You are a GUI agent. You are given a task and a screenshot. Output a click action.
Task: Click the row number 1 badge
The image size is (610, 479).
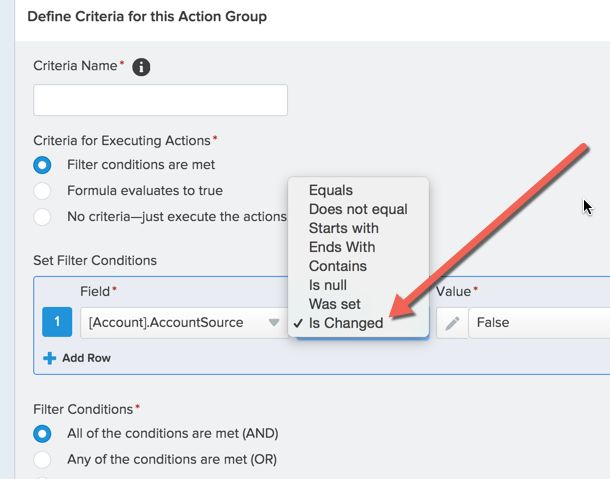pos(56,323)
